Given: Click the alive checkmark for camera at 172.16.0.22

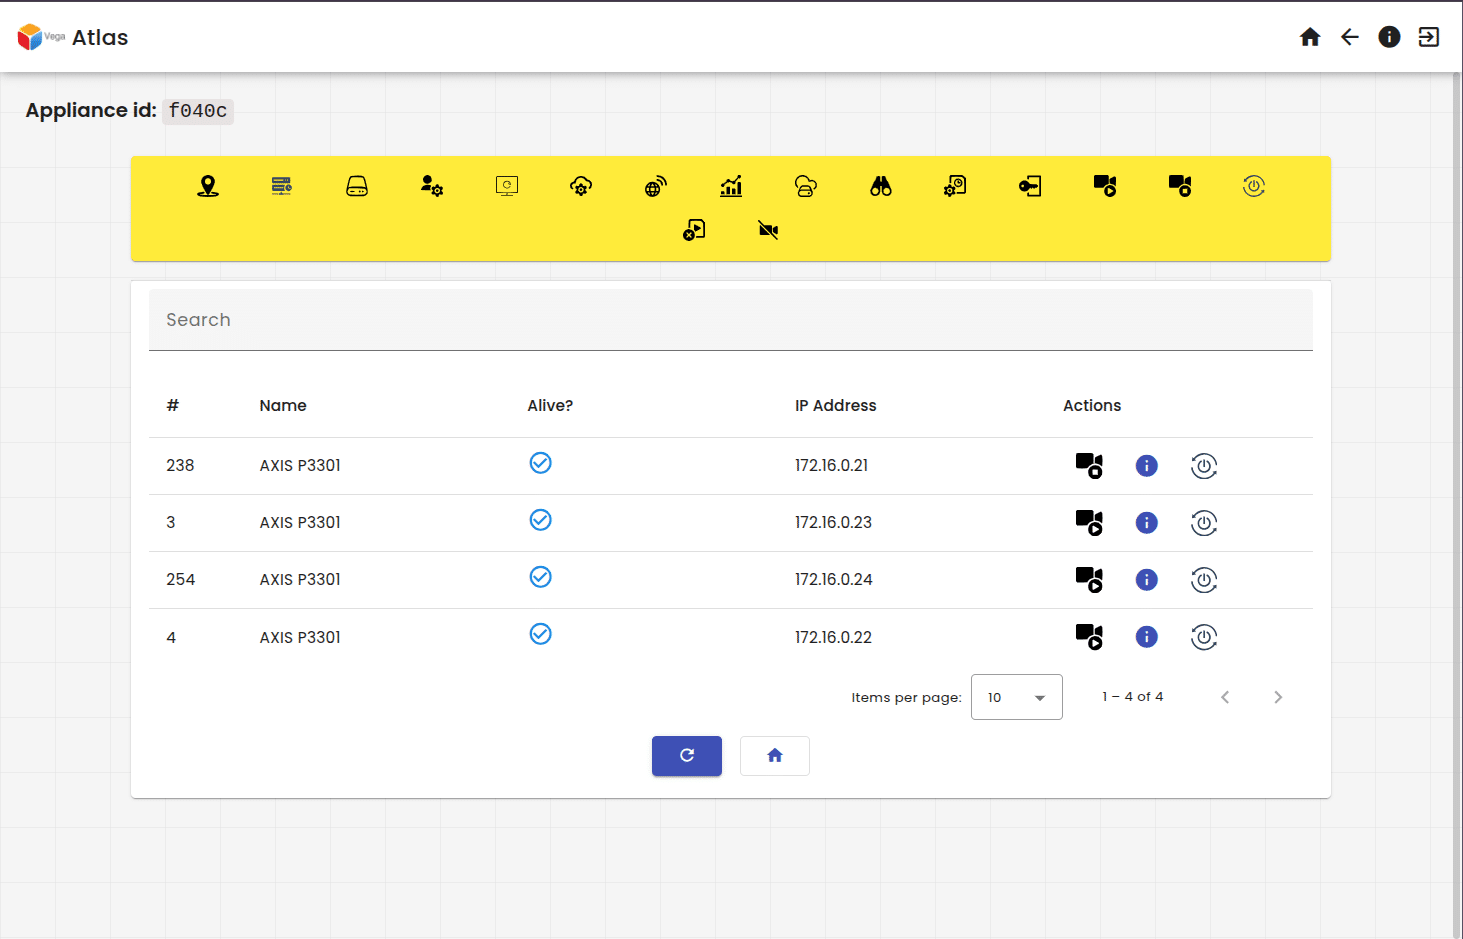Looking at the screenshot, I should (540, 634).
